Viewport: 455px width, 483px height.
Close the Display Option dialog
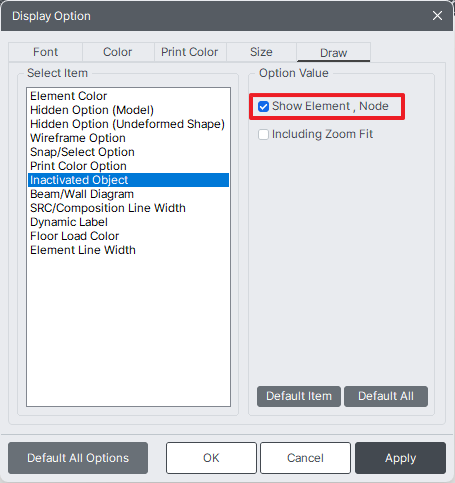[x=437, y=16]
